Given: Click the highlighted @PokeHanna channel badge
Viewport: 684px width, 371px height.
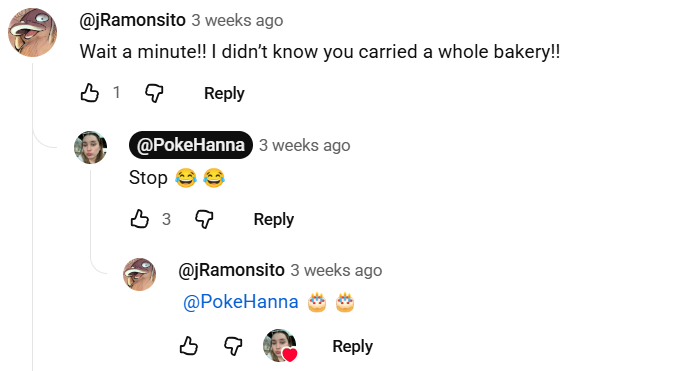Looking at the screenshot, I should coord(191,145).
